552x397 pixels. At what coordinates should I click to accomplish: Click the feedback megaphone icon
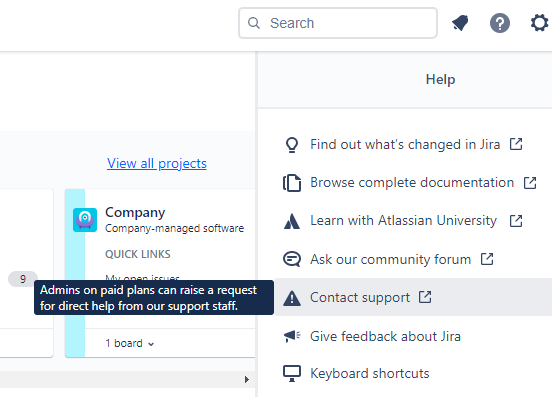pyautogui.click(x=292, y=336)
